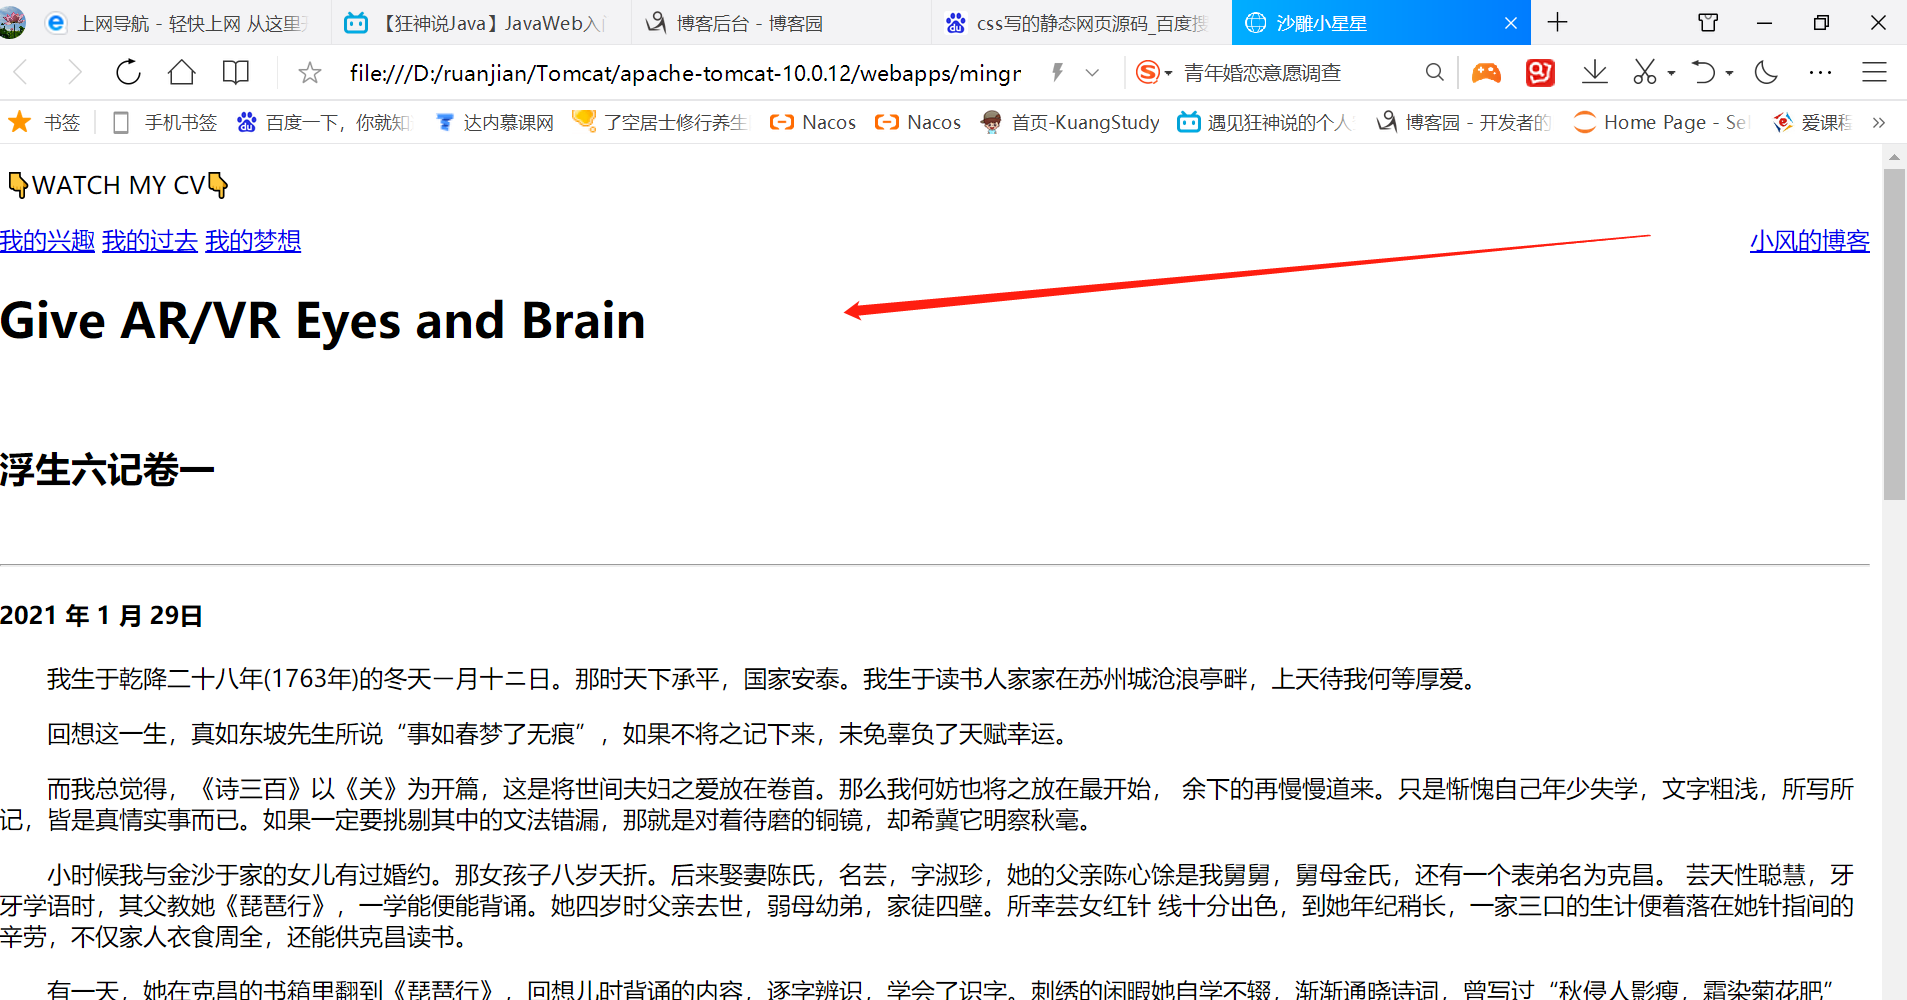The height and width of the screenshot is (1000, 1907).
Task: Click the Give AR/VR Eyes and Brain heading
Action: tap(323, 321)
